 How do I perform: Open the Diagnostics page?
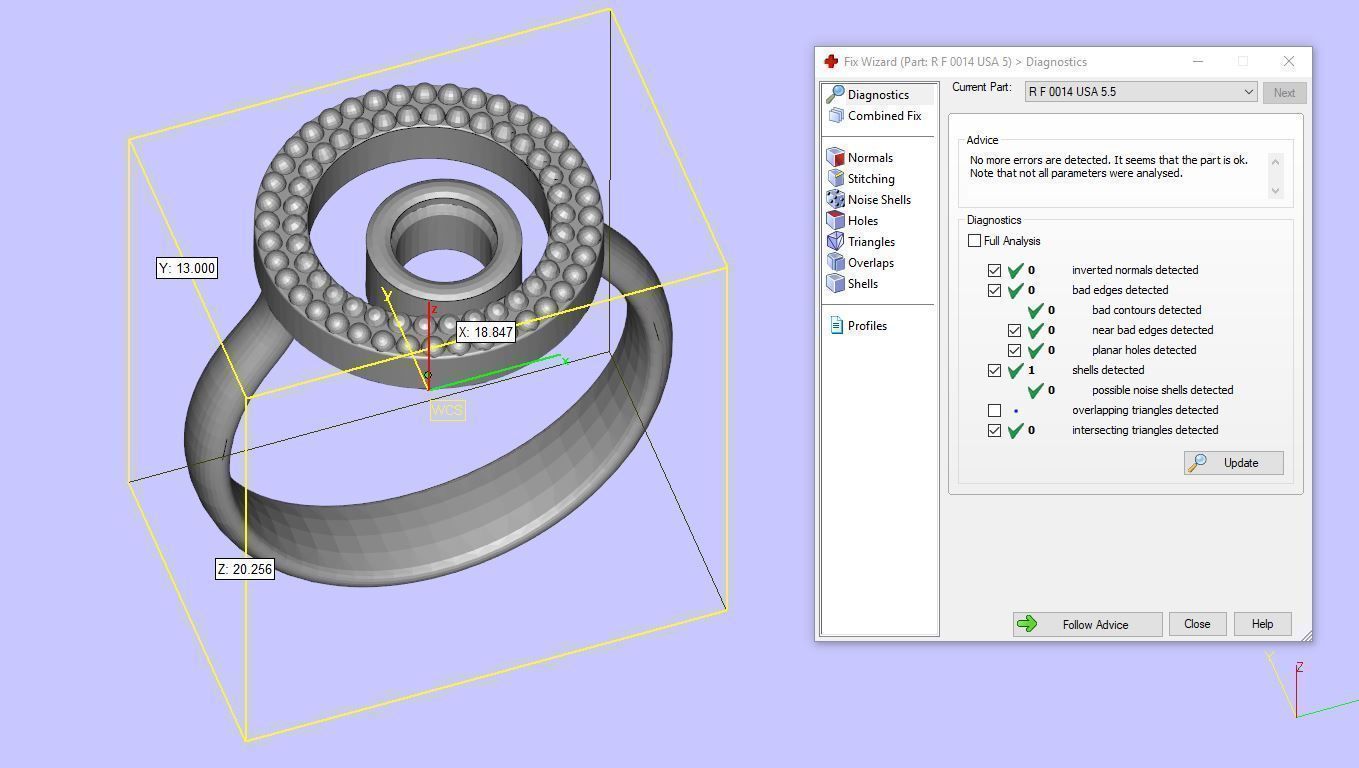point(879,95)
